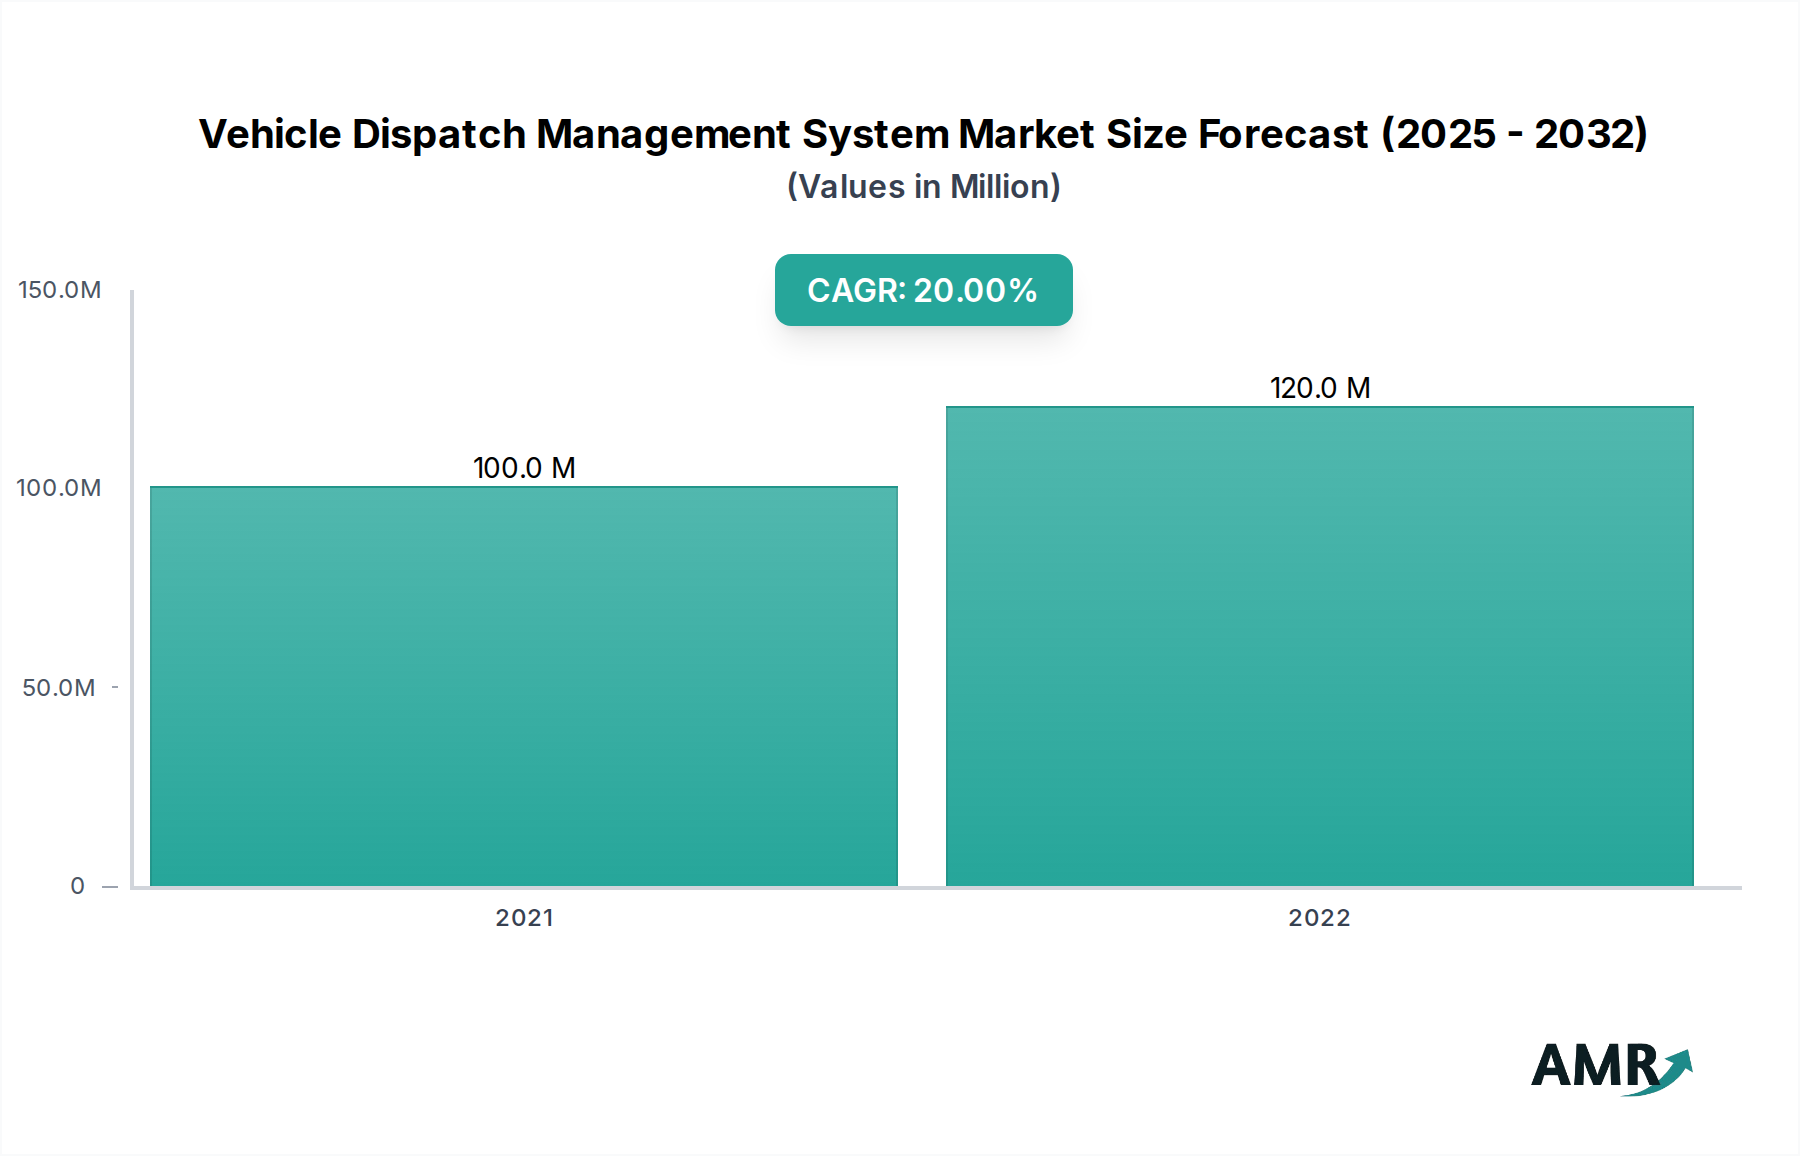Screen dimensions: 1800x1156
Task: Click the 0 y-axis label
Action: (78, 886)
